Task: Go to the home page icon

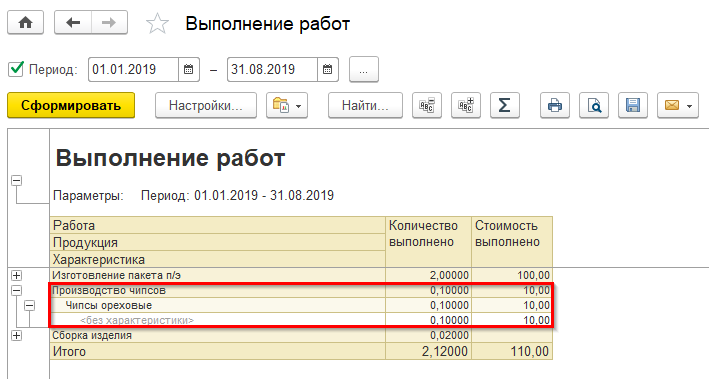Action: coord(25,22)
